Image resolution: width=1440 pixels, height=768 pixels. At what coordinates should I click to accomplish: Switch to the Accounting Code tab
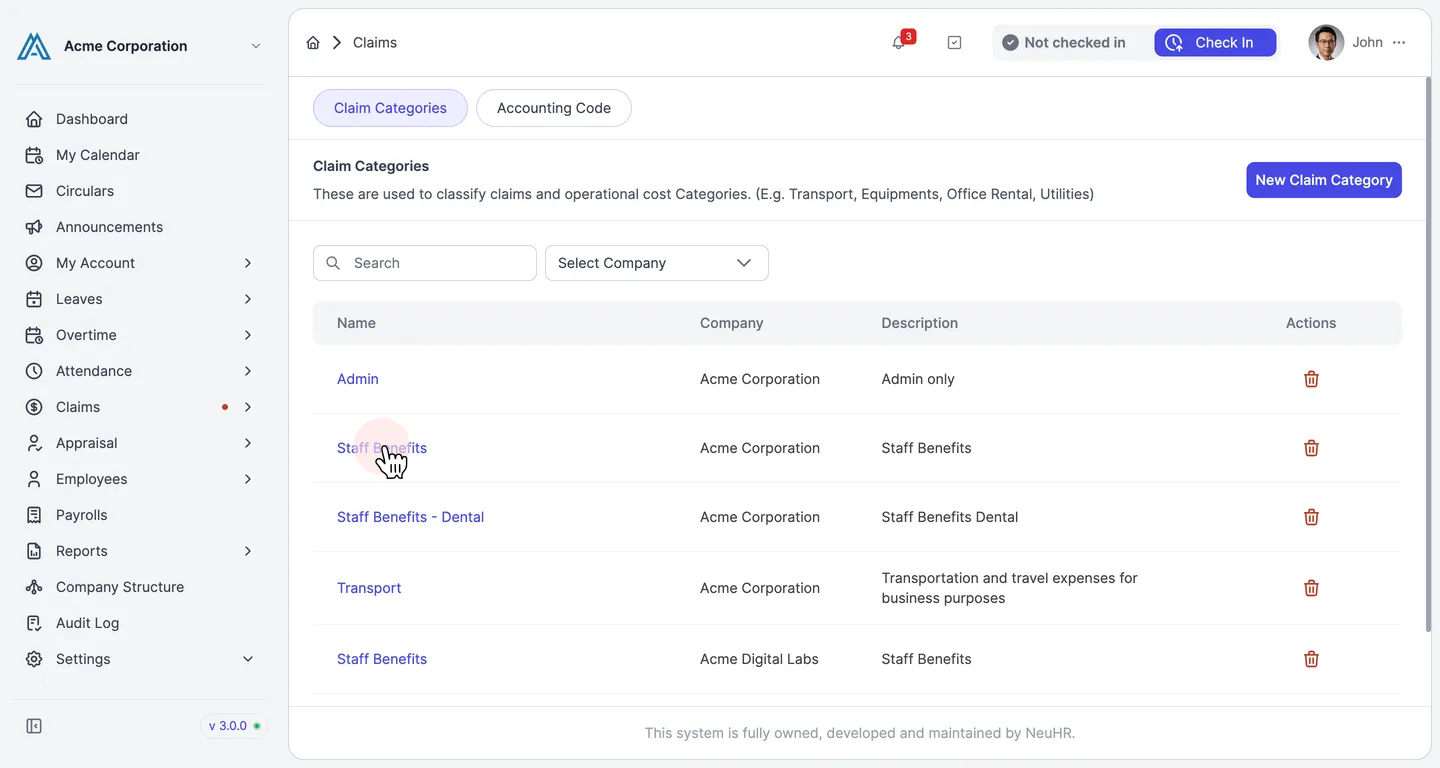(554, 108)
